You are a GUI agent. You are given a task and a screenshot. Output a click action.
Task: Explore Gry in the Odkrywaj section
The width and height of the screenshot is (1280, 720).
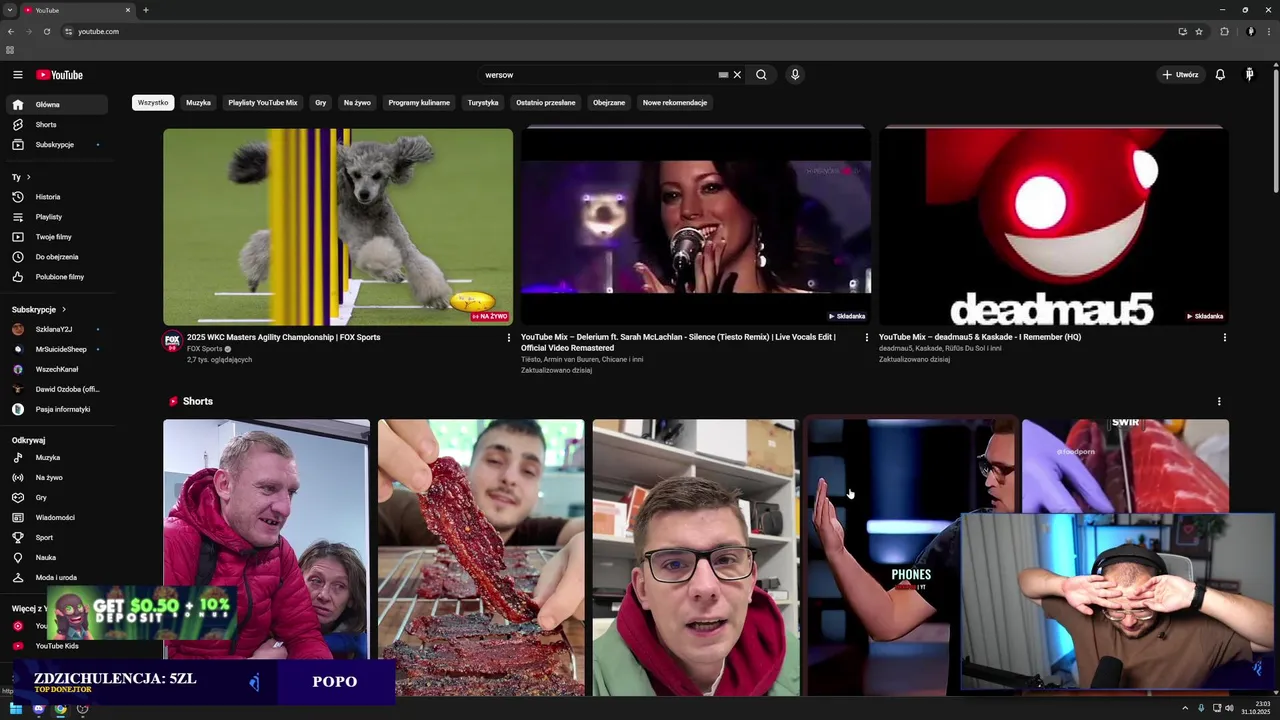coord(58,497)
